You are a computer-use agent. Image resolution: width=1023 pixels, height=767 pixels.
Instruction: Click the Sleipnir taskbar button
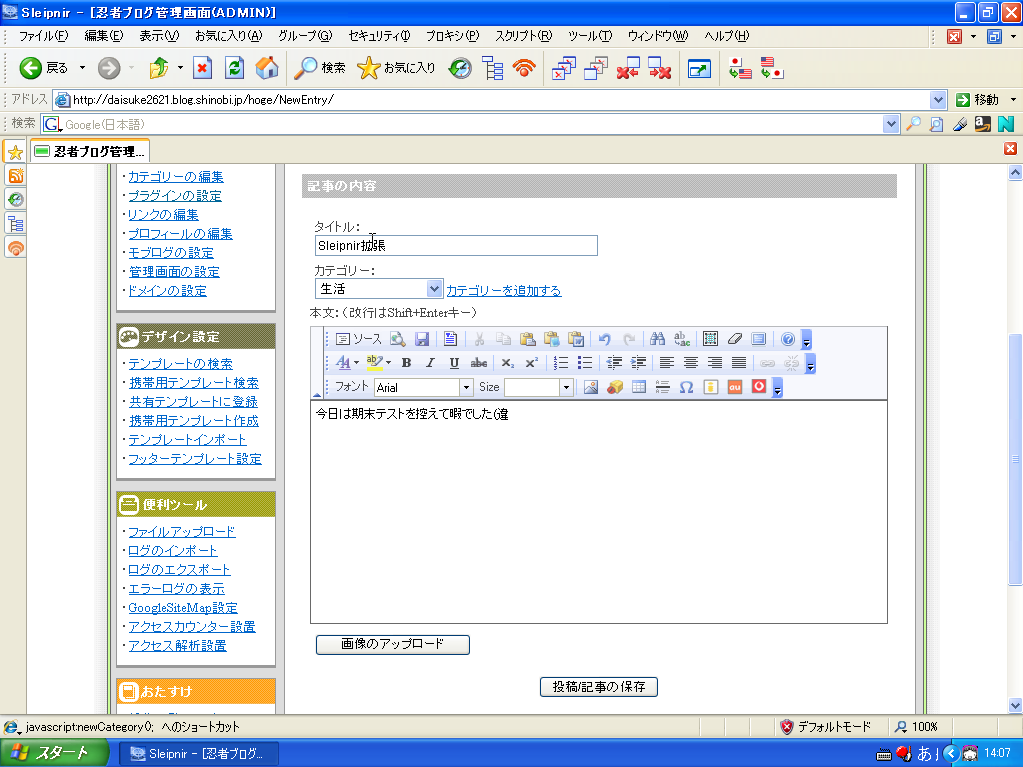tap(198, 754)
